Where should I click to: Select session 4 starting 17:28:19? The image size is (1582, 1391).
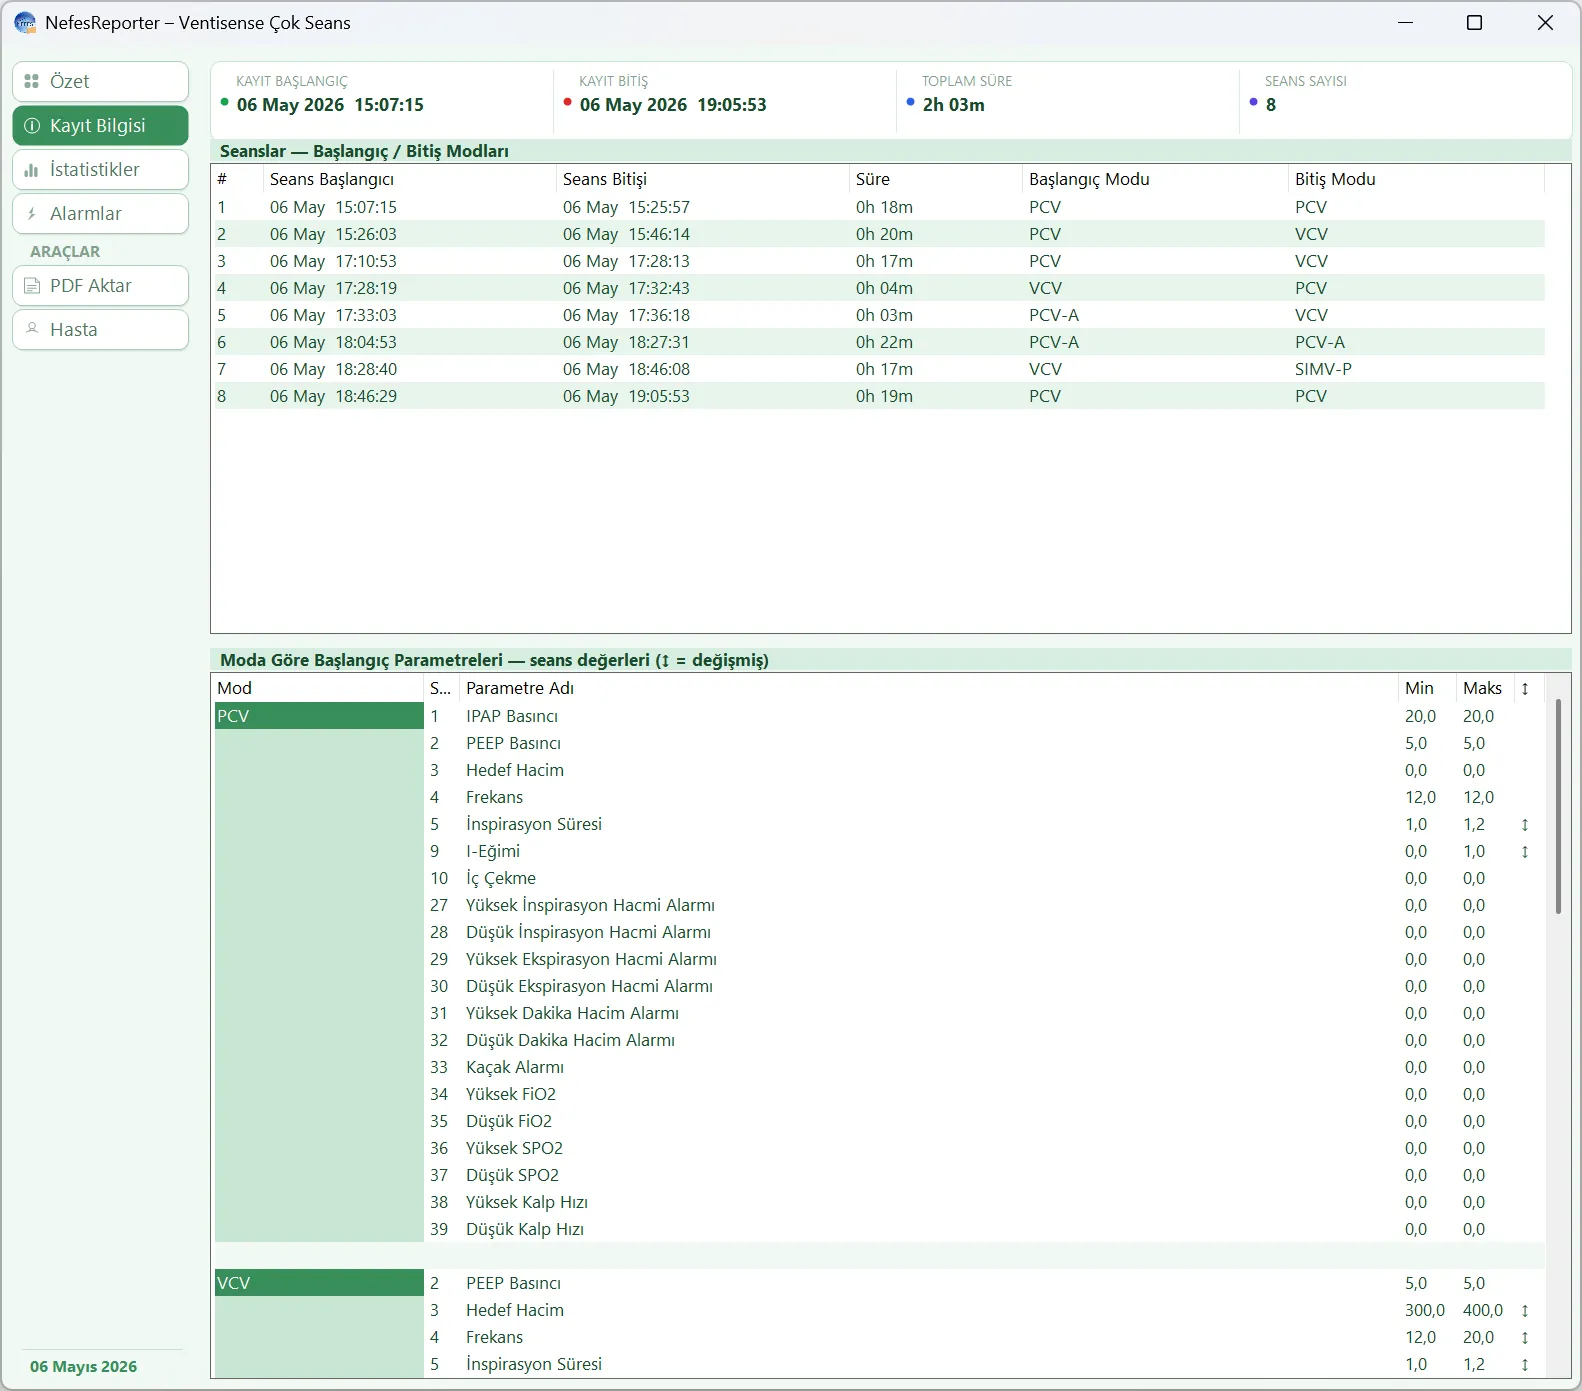coord(879,288)
